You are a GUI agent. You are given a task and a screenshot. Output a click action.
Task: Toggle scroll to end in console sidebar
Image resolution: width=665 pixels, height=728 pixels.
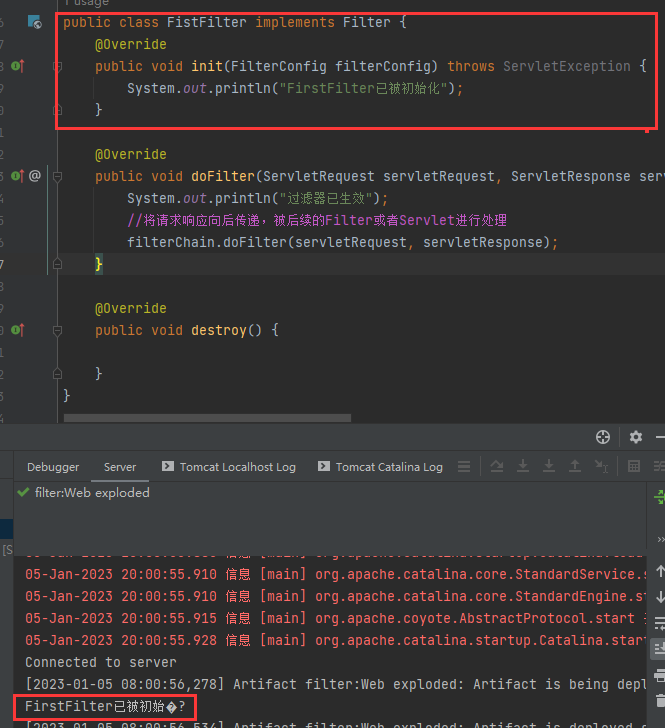tap(659, 650)
